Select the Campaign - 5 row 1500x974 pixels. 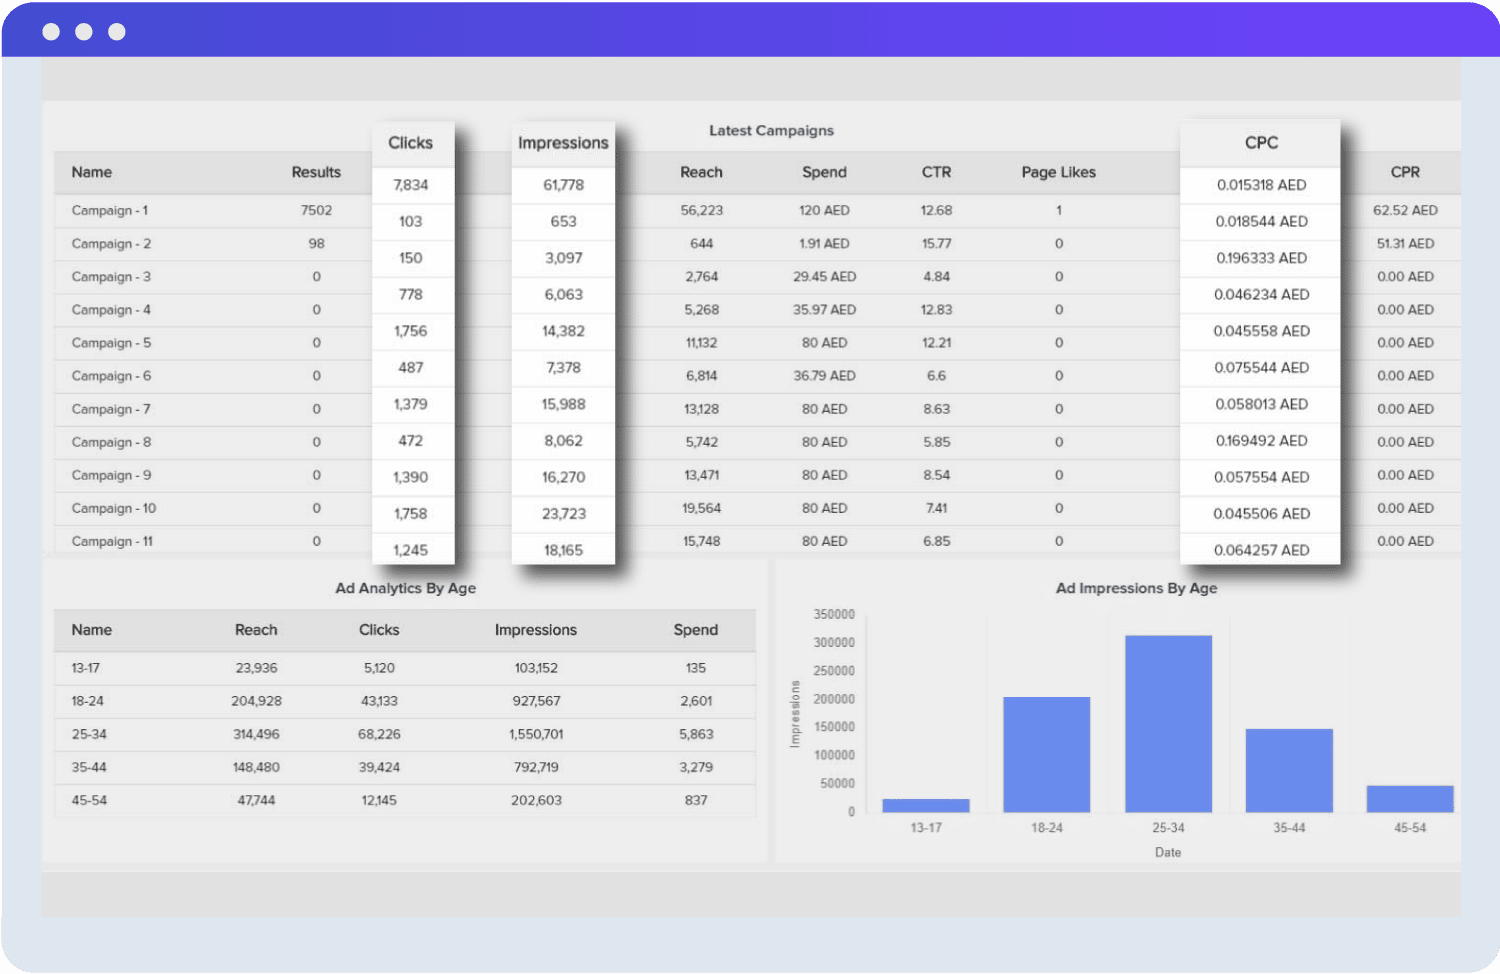[110, 342]
